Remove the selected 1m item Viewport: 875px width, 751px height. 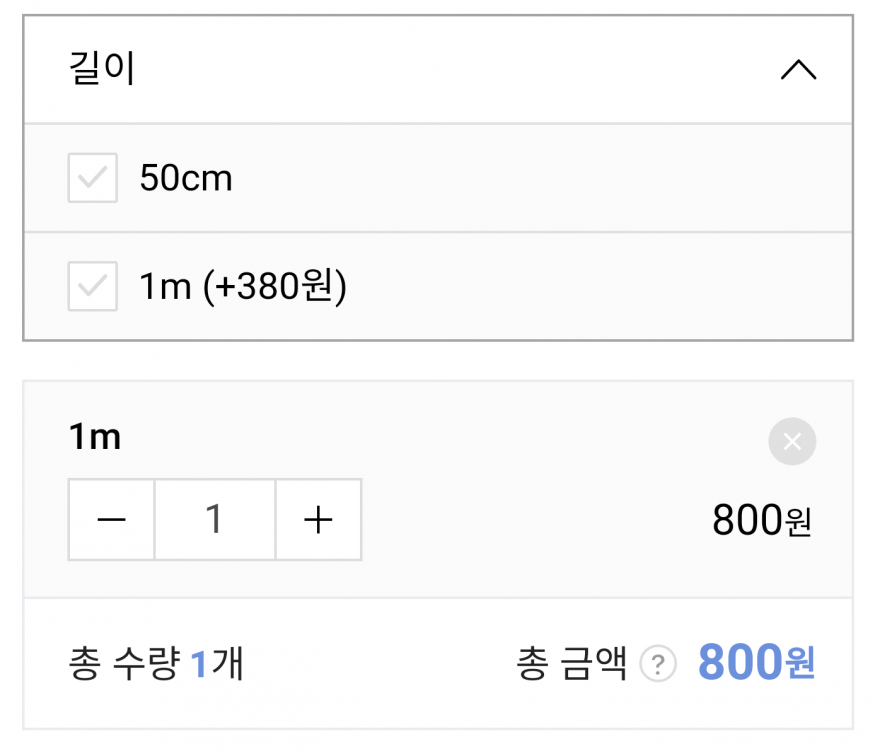coord(792,441)
